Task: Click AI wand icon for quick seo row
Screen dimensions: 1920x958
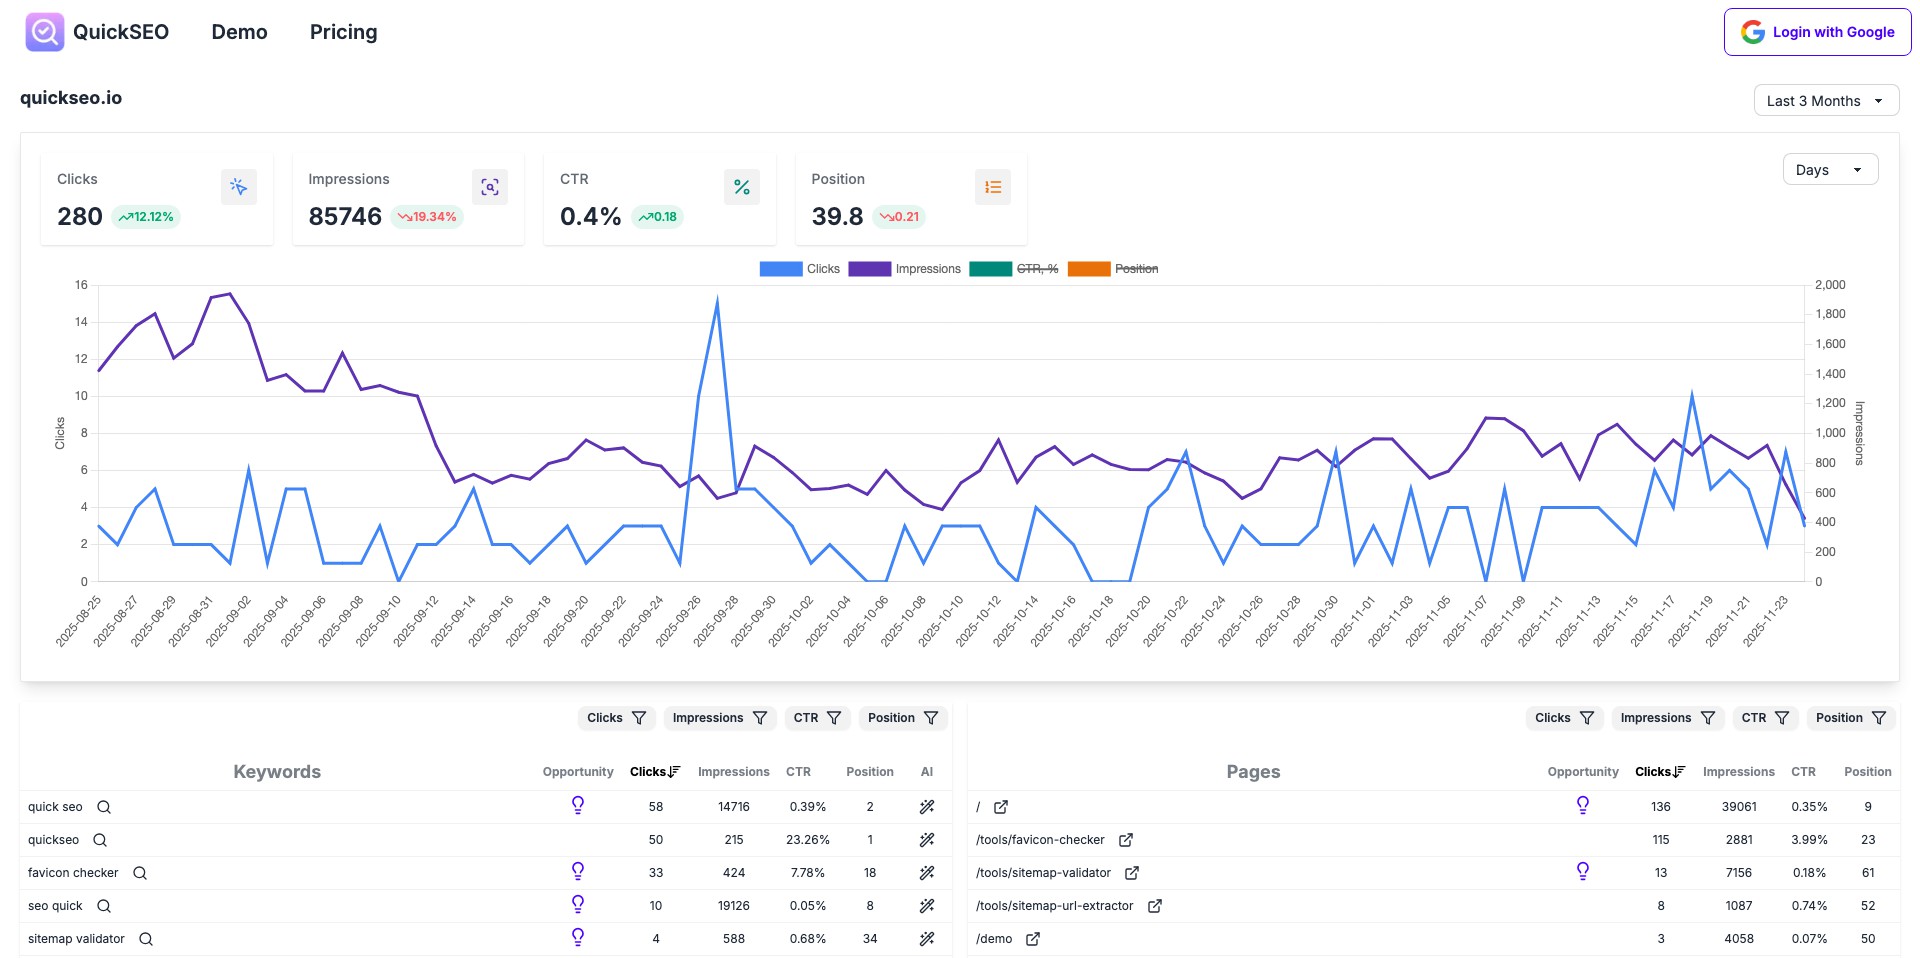Action: 927,807
